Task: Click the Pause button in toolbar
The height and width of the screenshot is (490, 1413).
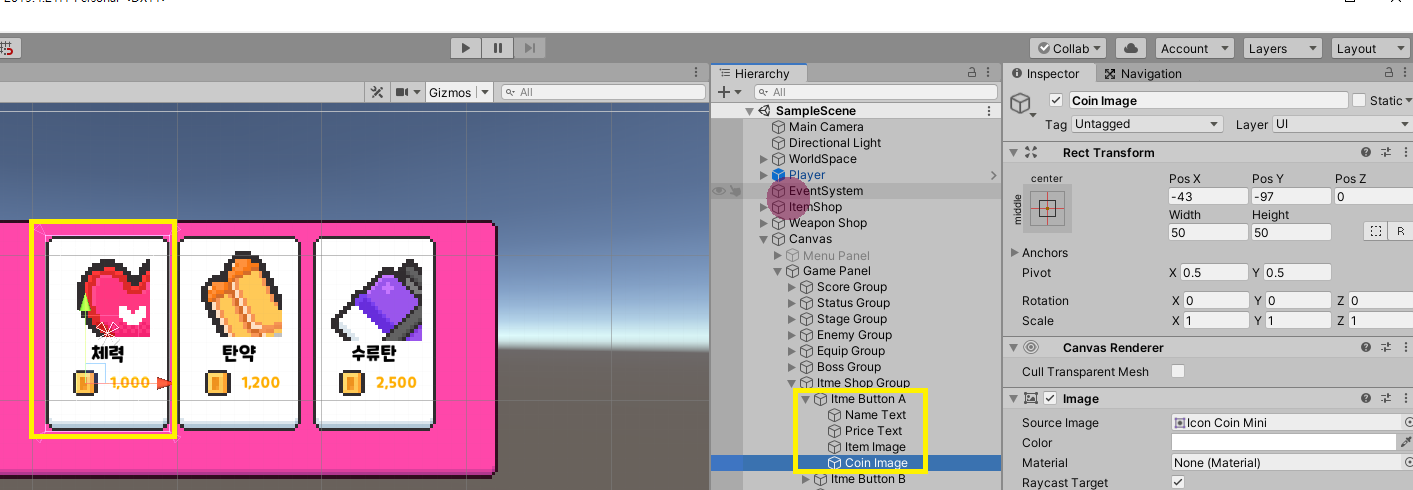Action: pos(497,48)
